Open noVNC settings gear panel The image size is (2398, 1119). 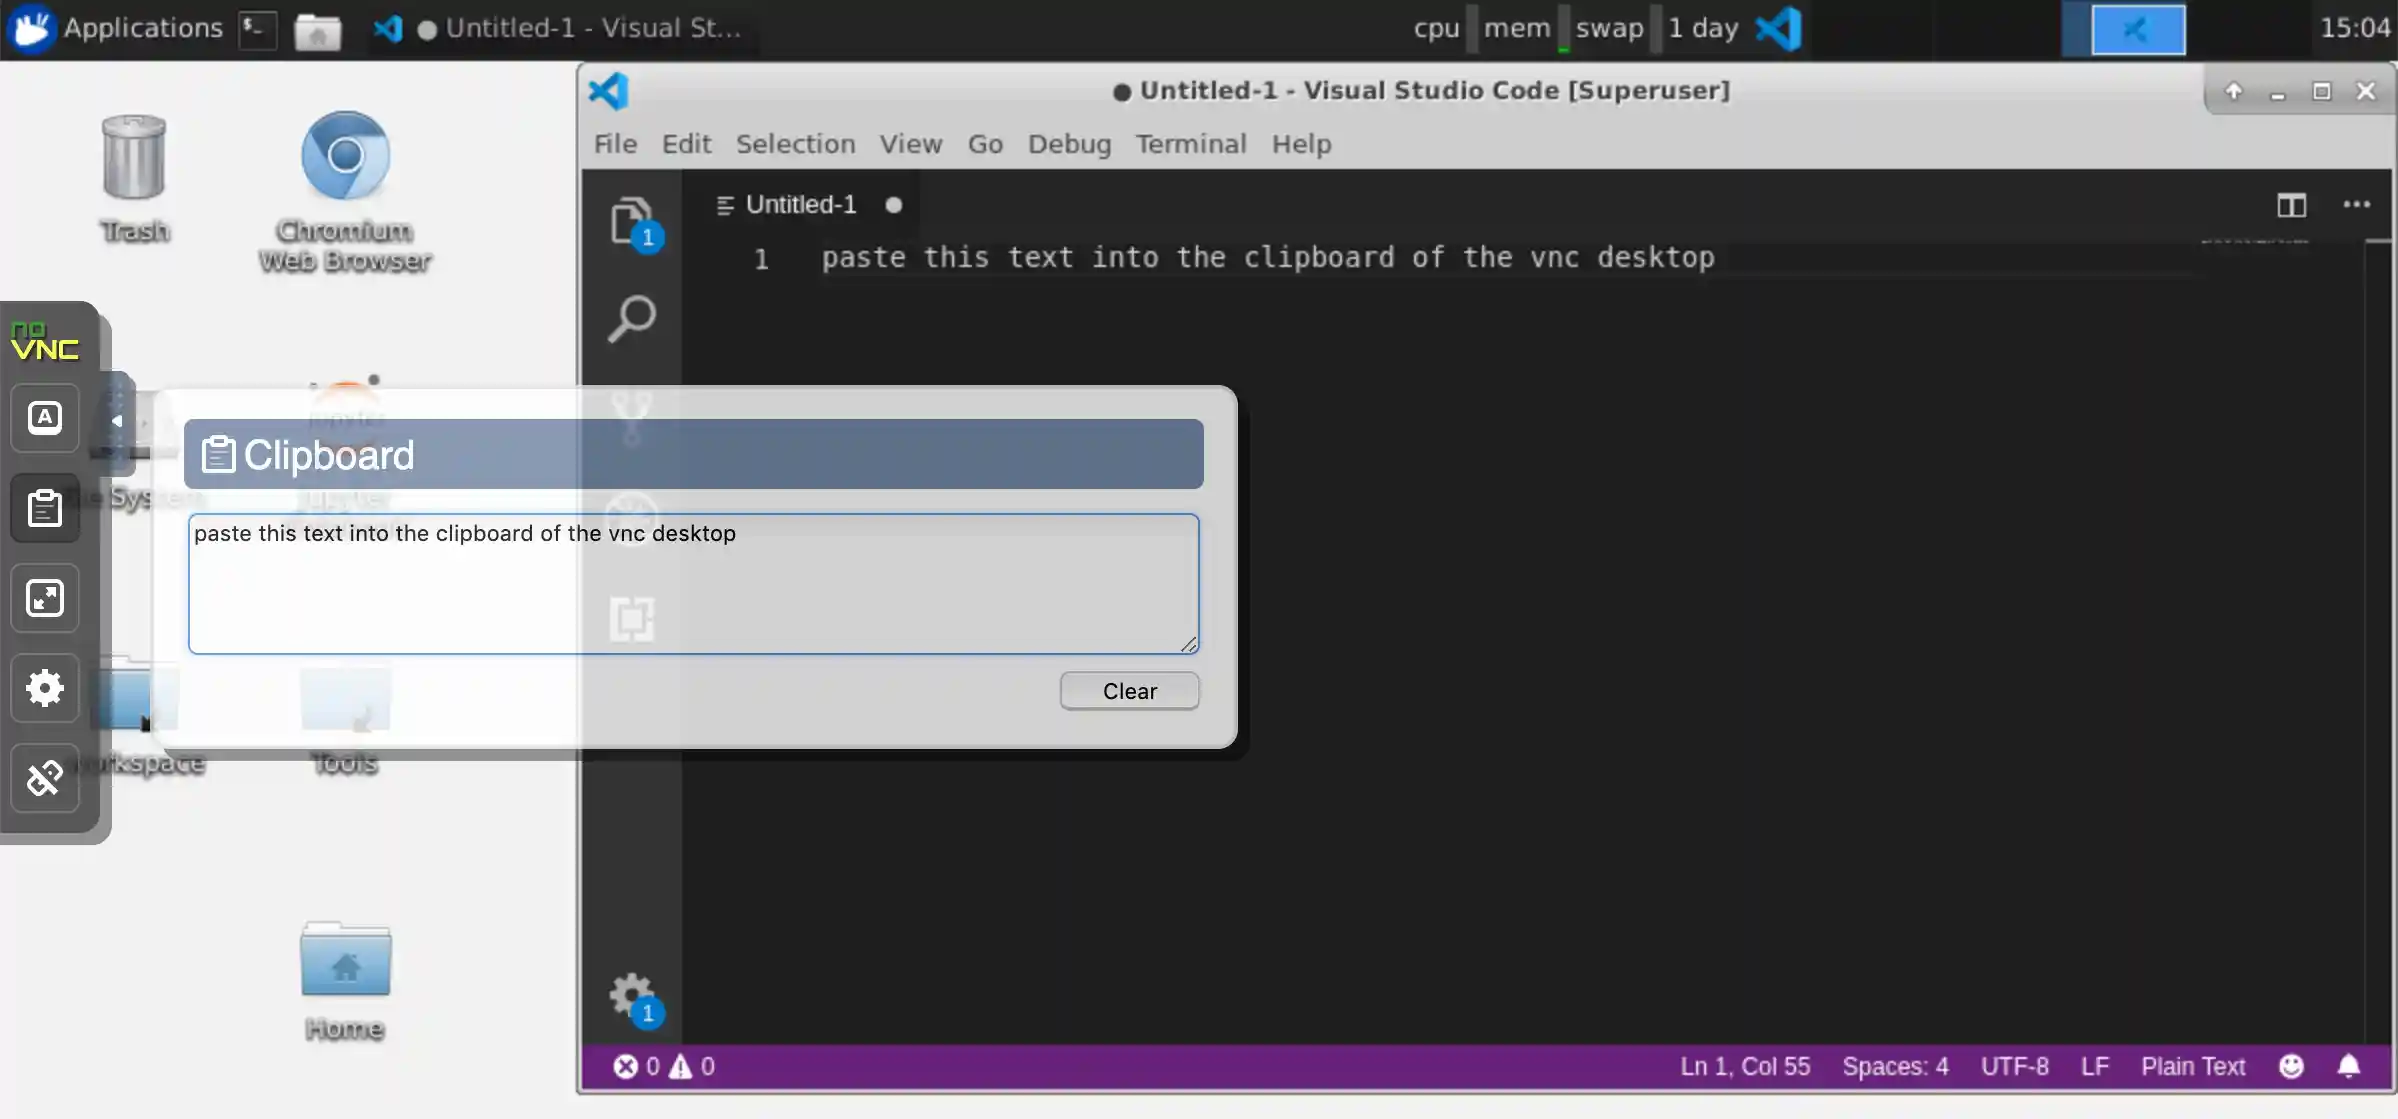pyautogui.click(x=45, y=688)
